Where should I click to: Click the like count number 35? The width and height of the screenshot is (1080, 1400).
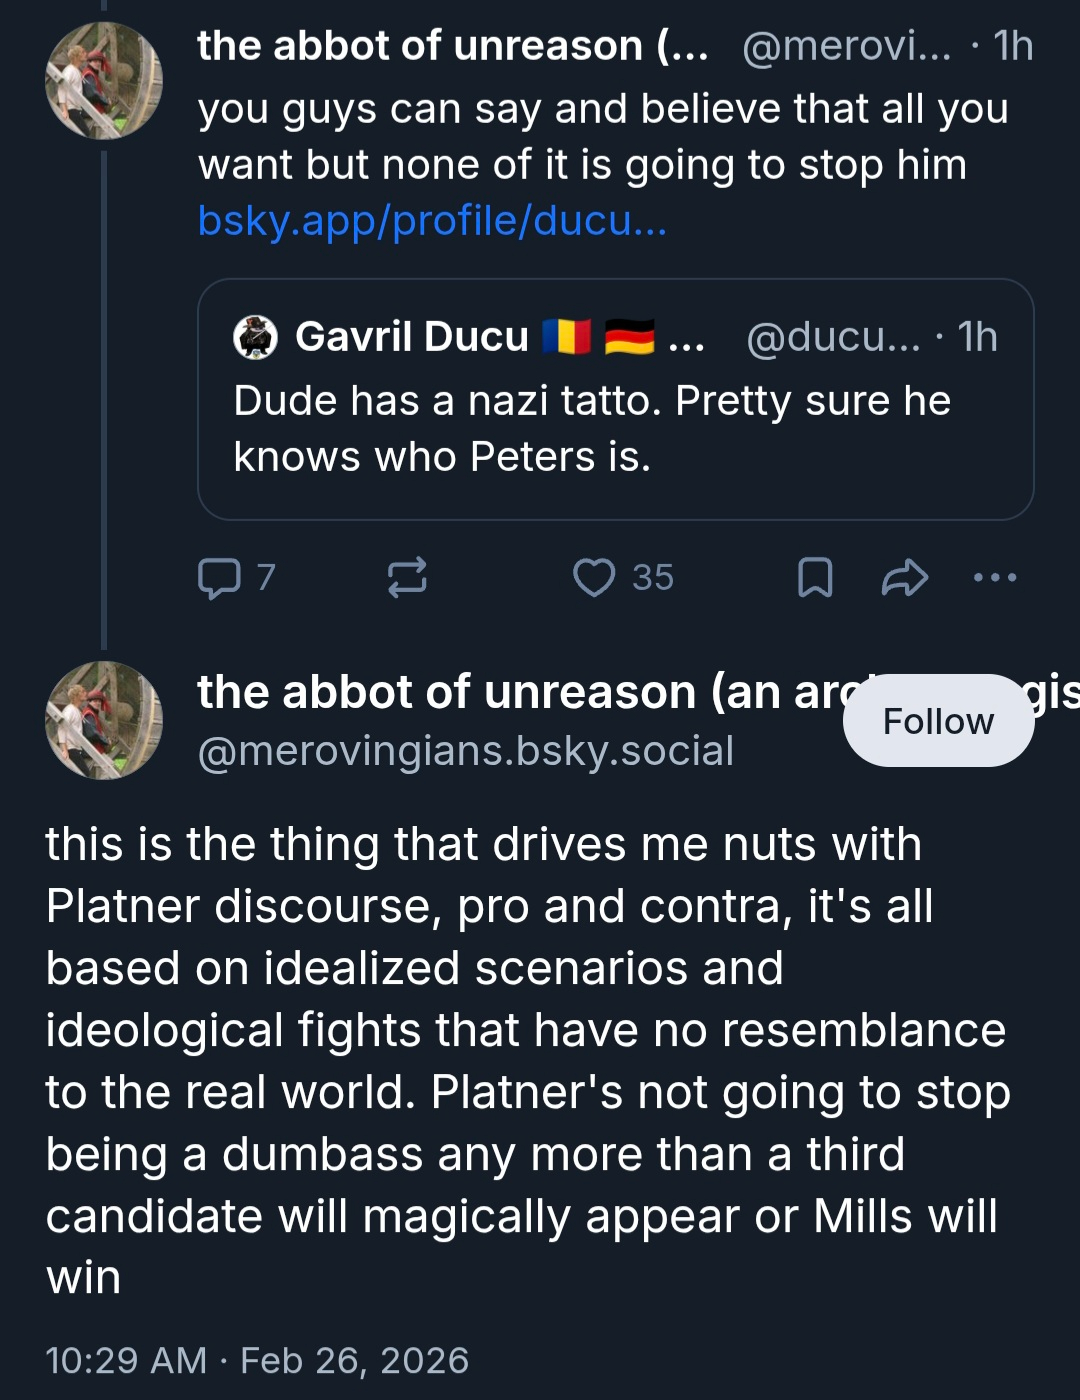coord(653,578)
